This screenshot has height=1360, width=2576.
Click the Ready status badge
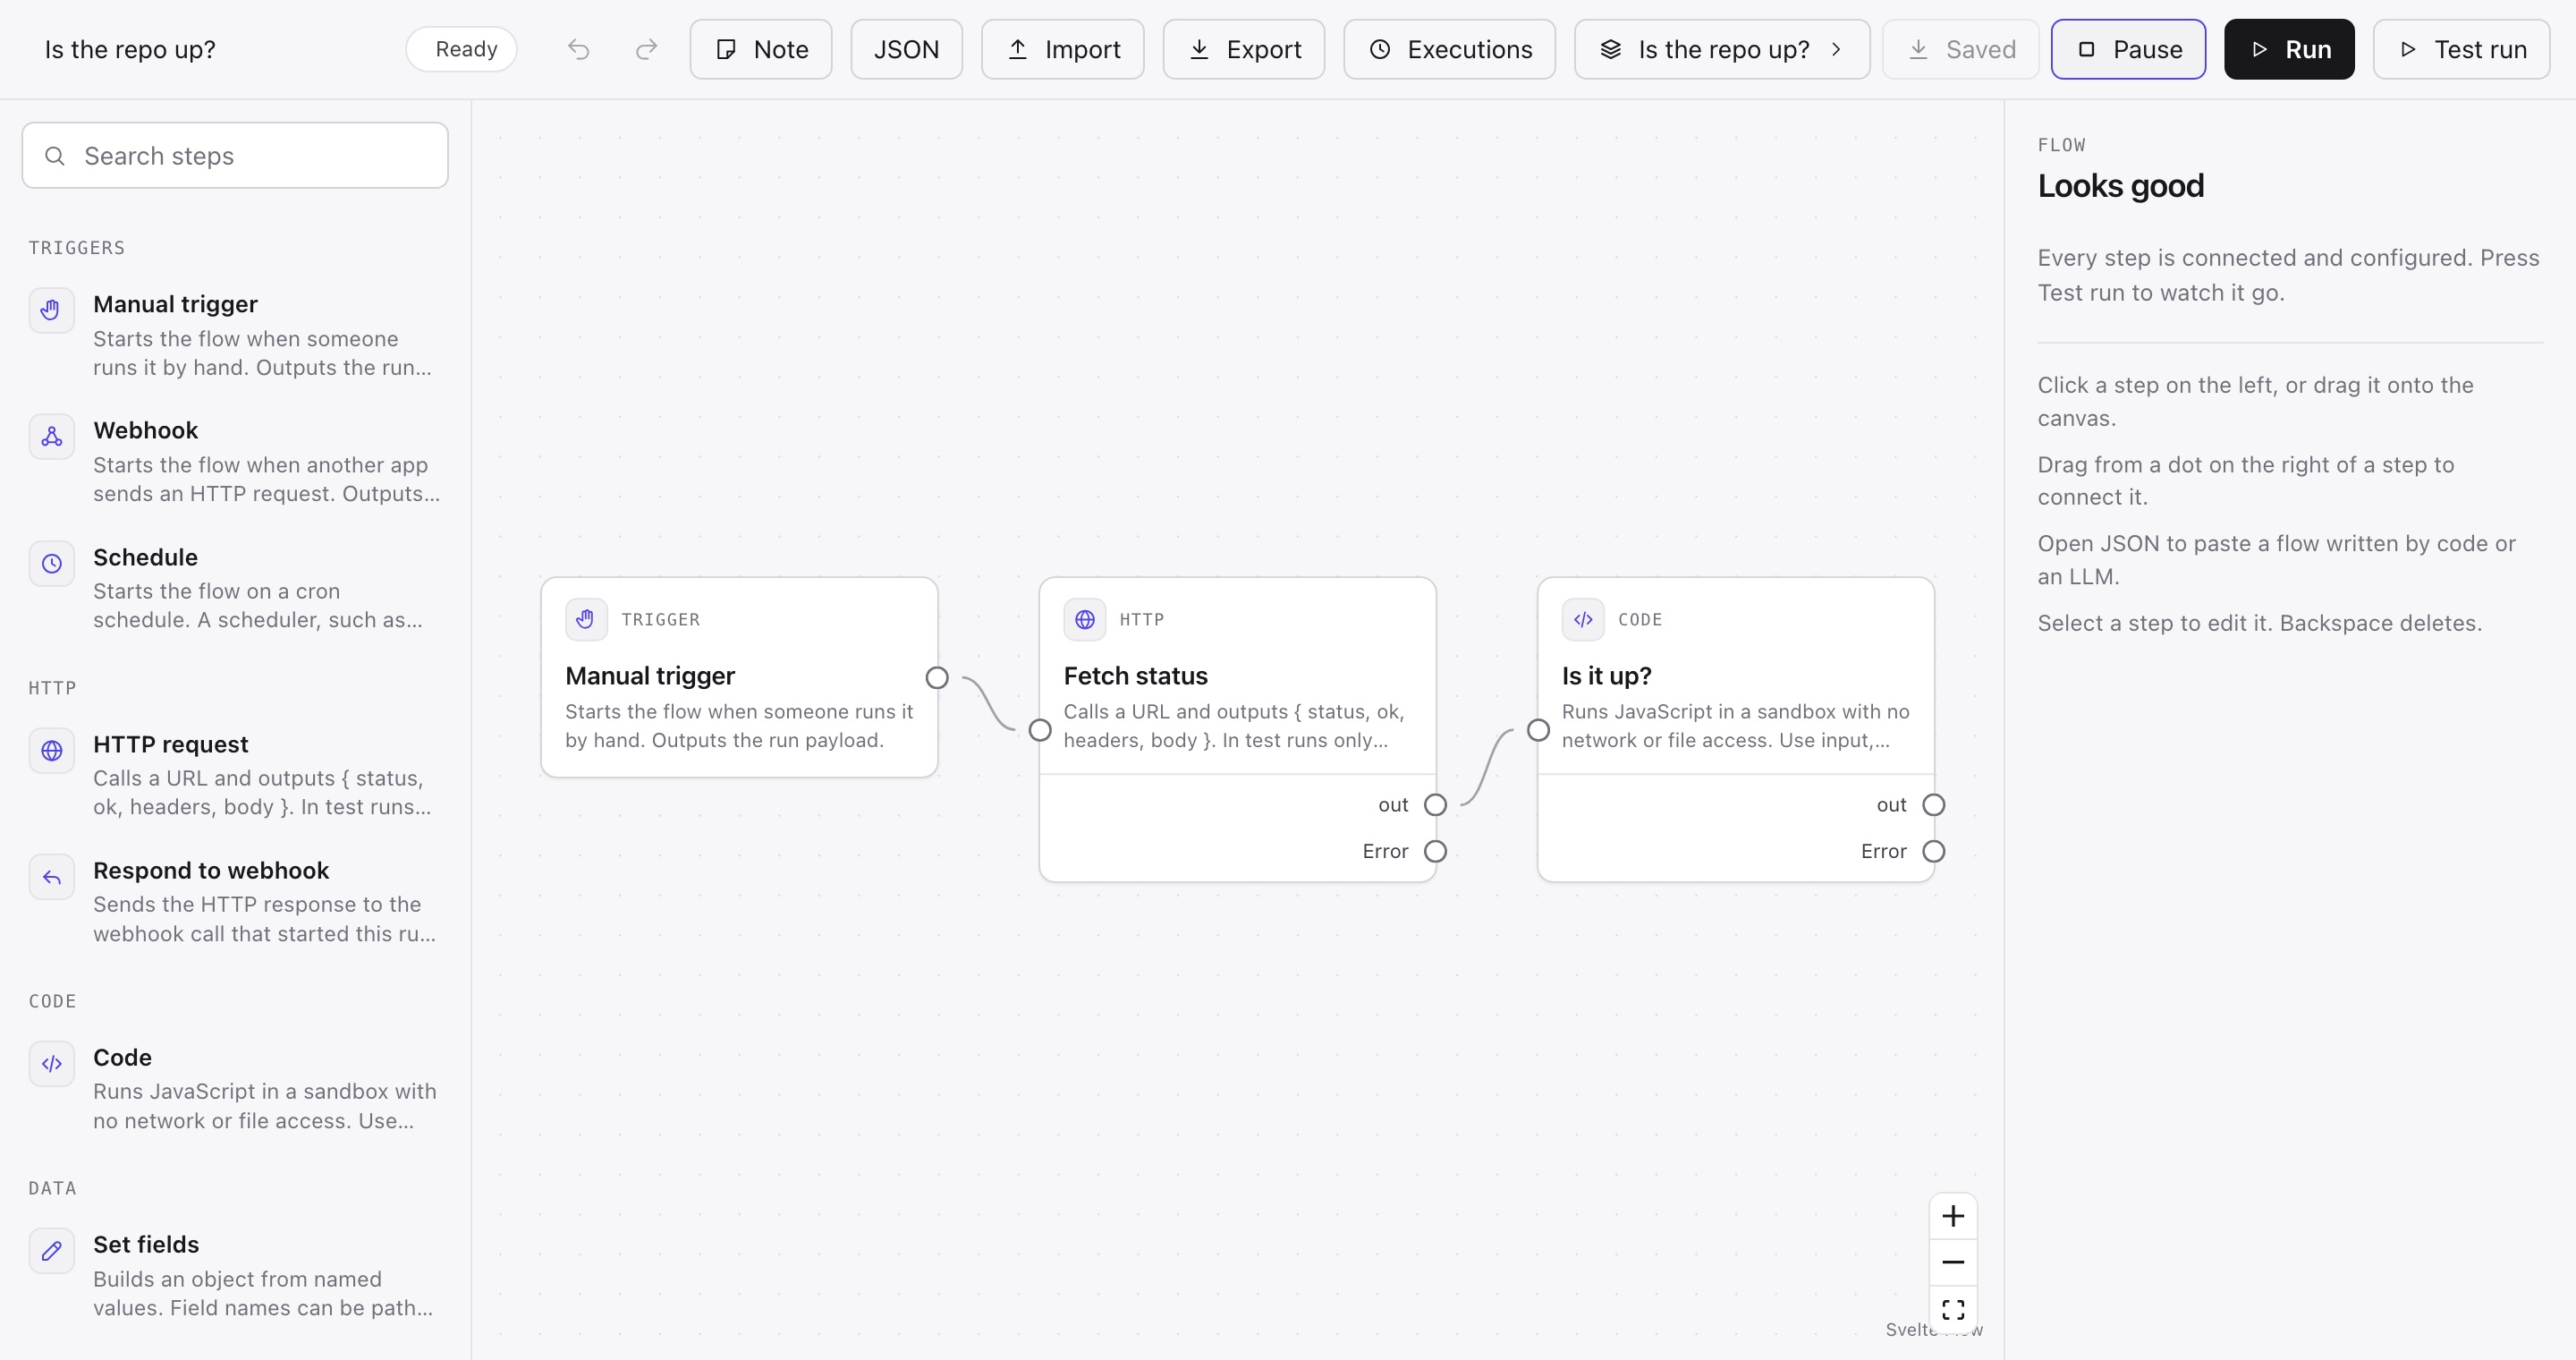click(461, 49)
